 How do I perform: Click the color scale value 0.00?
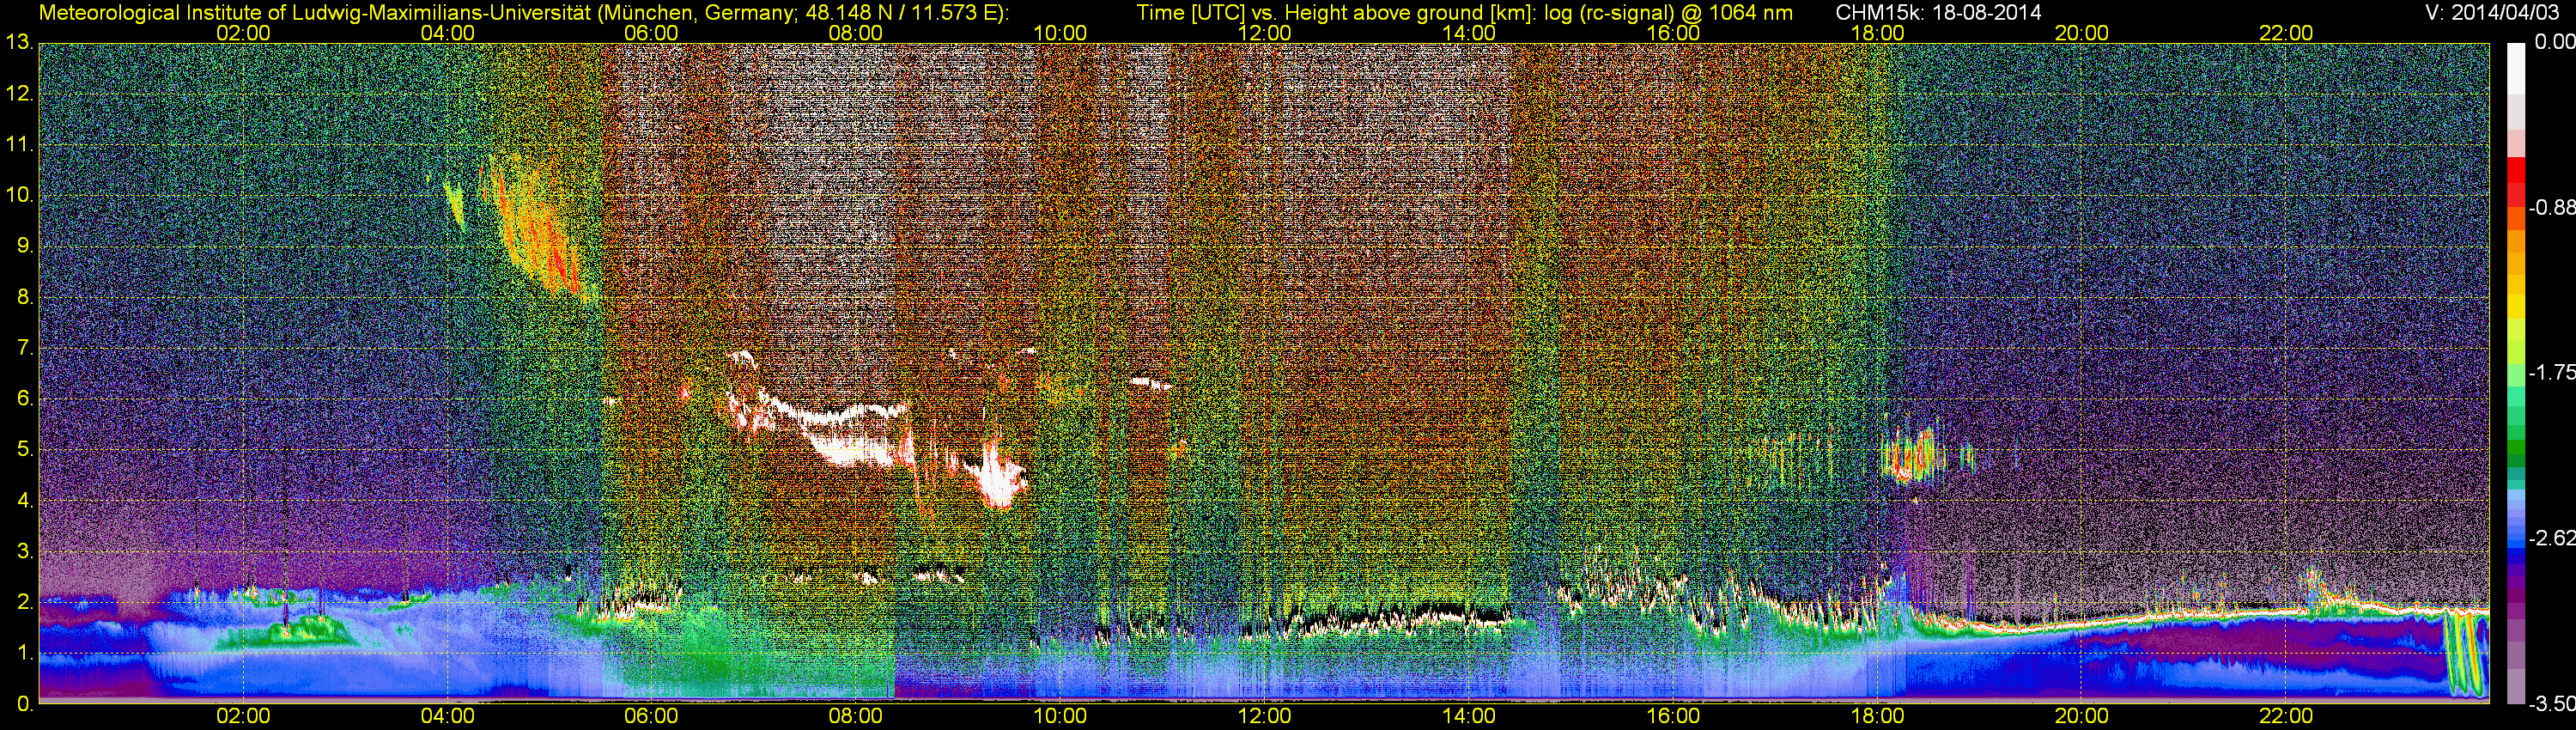click(x=2554, y=42)
